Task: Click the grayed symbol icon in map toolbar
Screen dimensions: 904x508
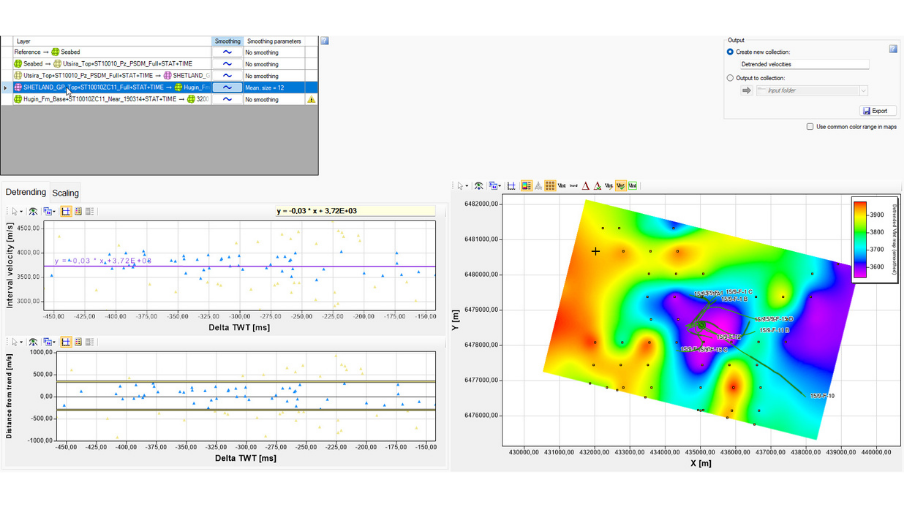Action: (538, 186)
